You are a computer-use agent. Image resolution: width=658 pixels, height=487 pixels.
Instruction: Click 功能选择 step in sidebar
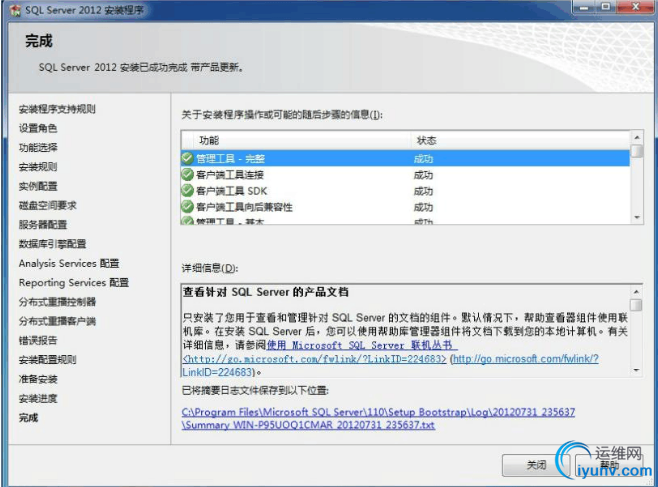click(x=38, y=148)
